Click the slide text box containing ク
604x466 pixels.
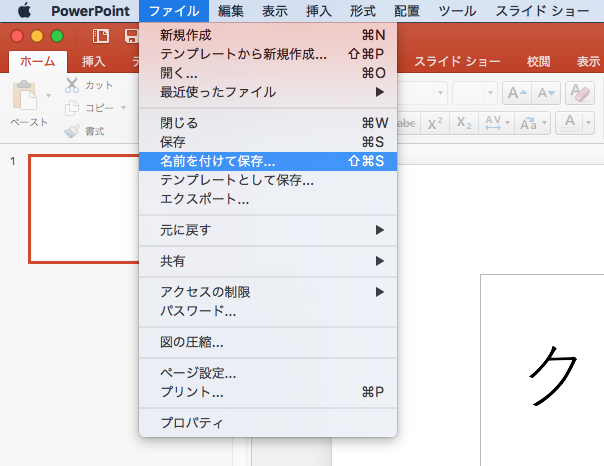[542, 370]
